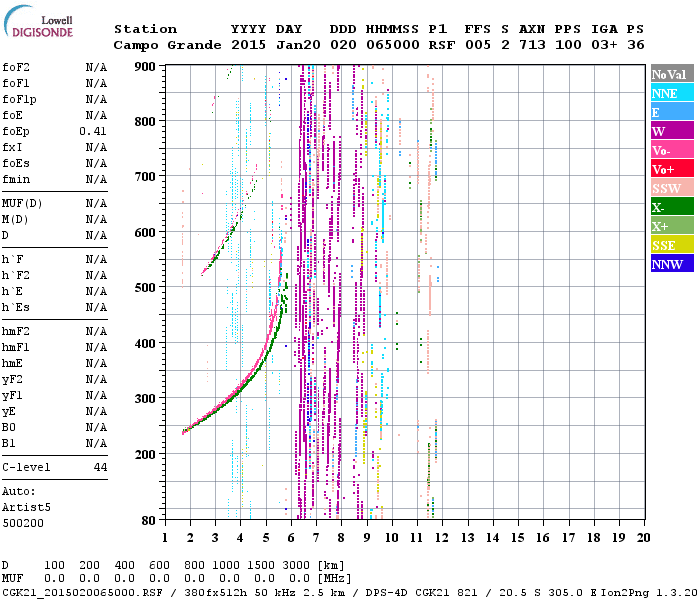Click the Lowell Digisonde logo

(x=38, y=21)
